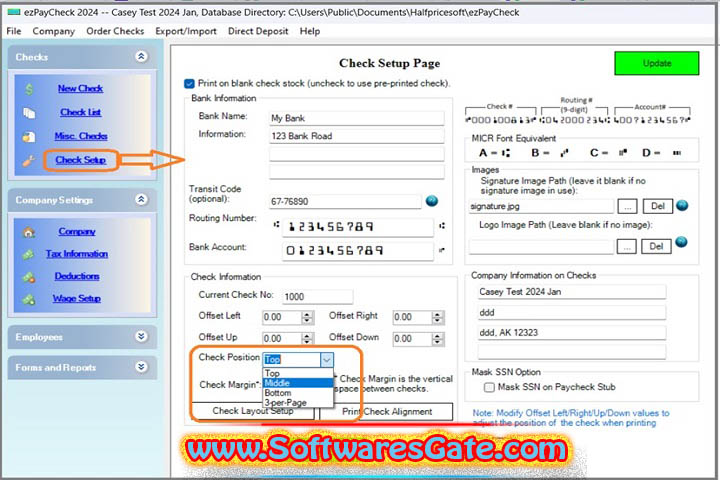Image resolution: width=720 pixels, height=480 pixels.
Task: Click help globe next to signature image path
Action: click(x=682, y=205)
